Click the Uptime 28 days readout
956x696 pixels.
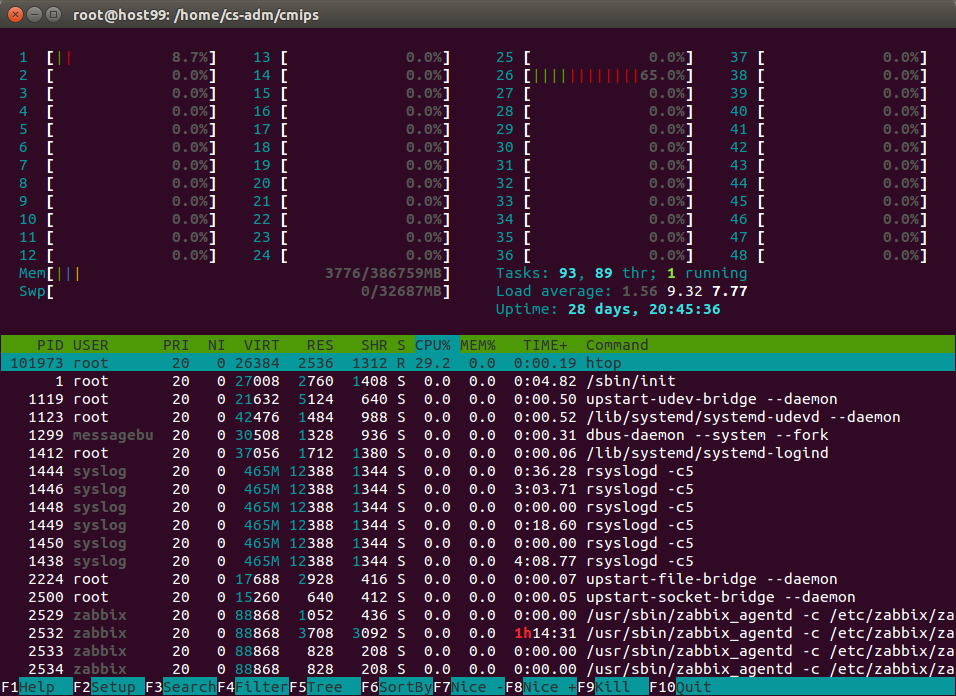608,310
